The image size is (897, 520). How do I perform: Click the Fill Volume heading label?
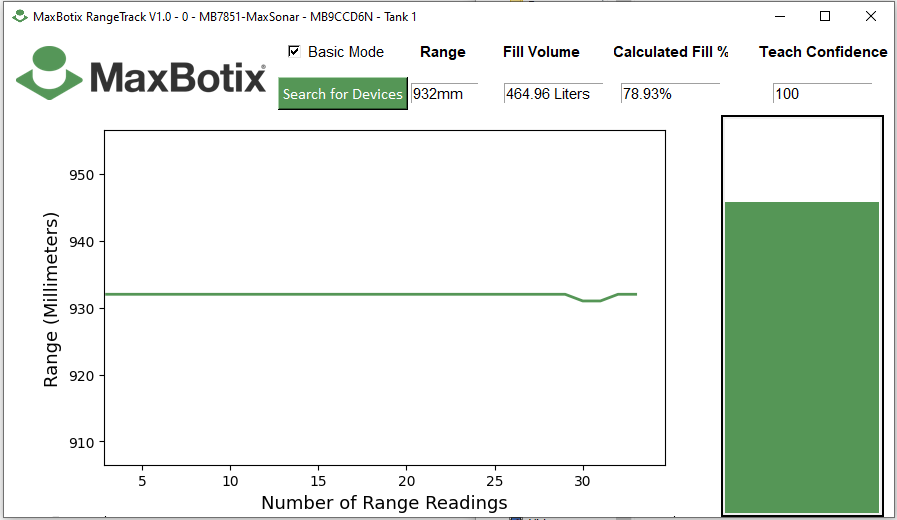541,52
